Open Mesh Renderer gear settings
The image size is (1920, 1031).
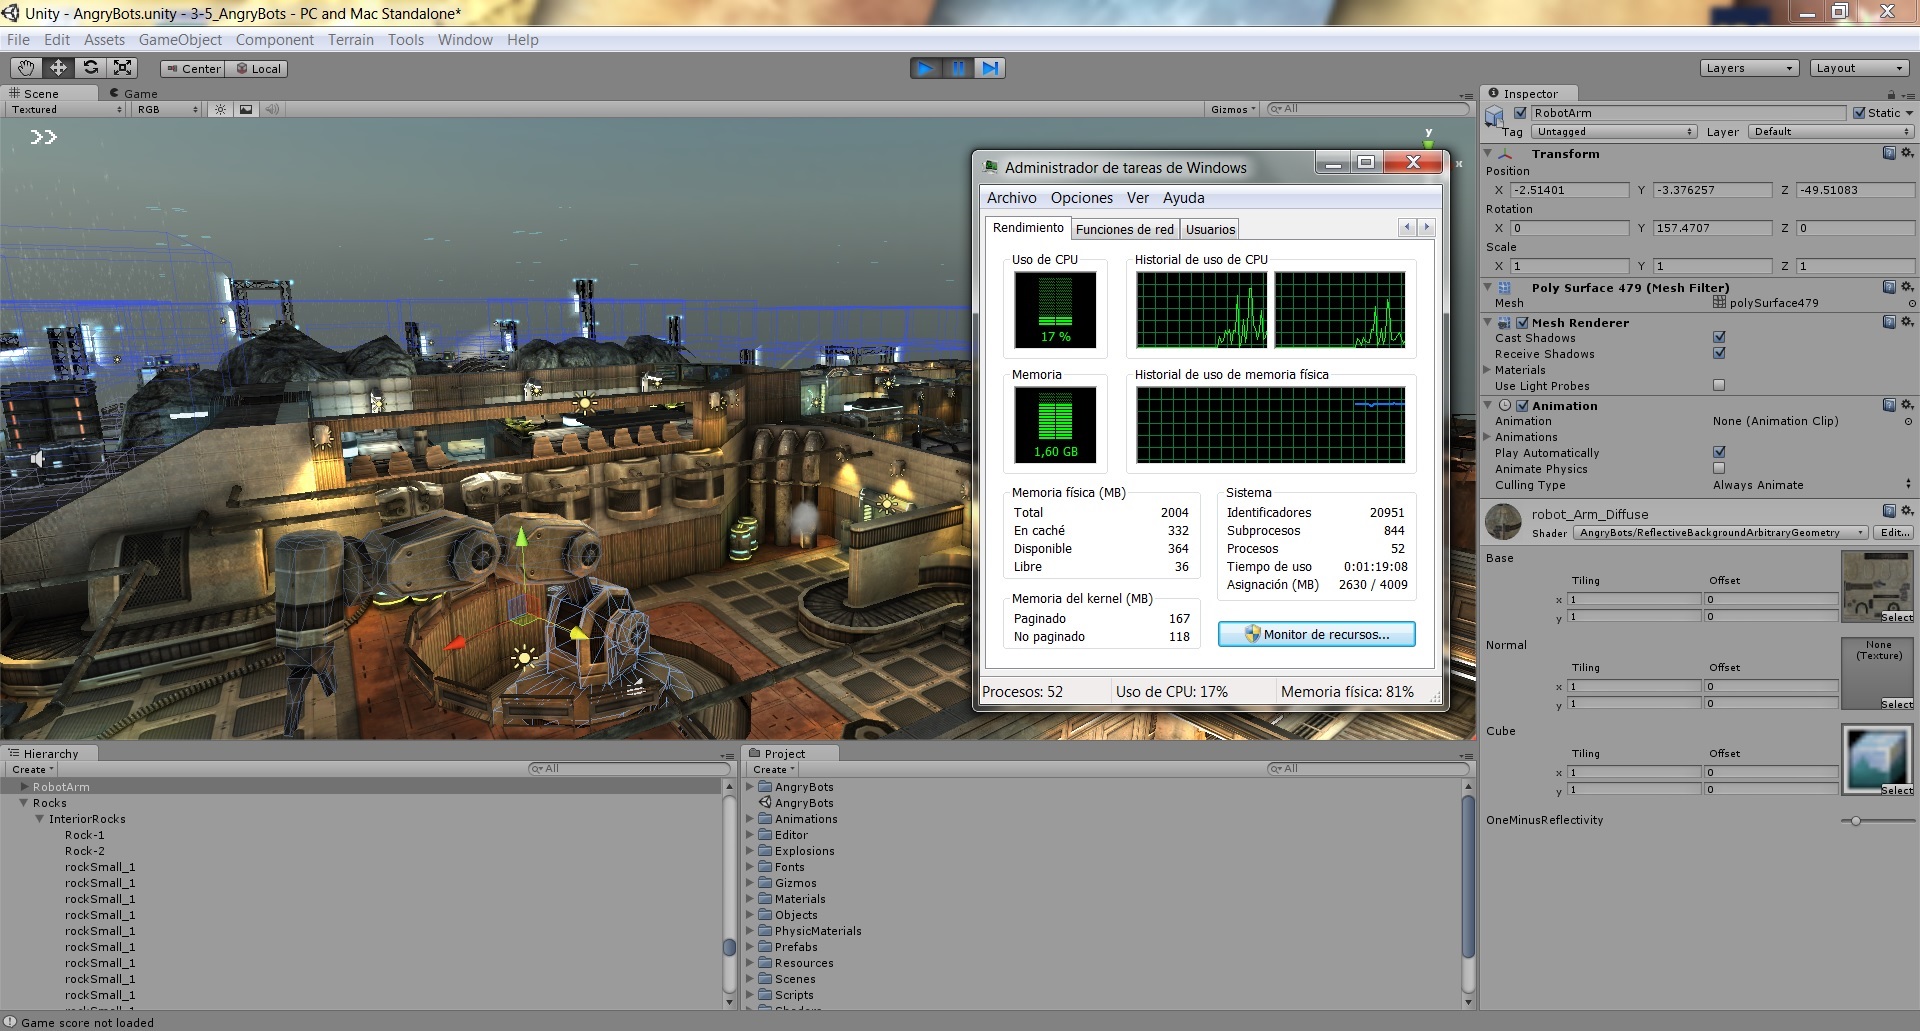point(1907,322)
